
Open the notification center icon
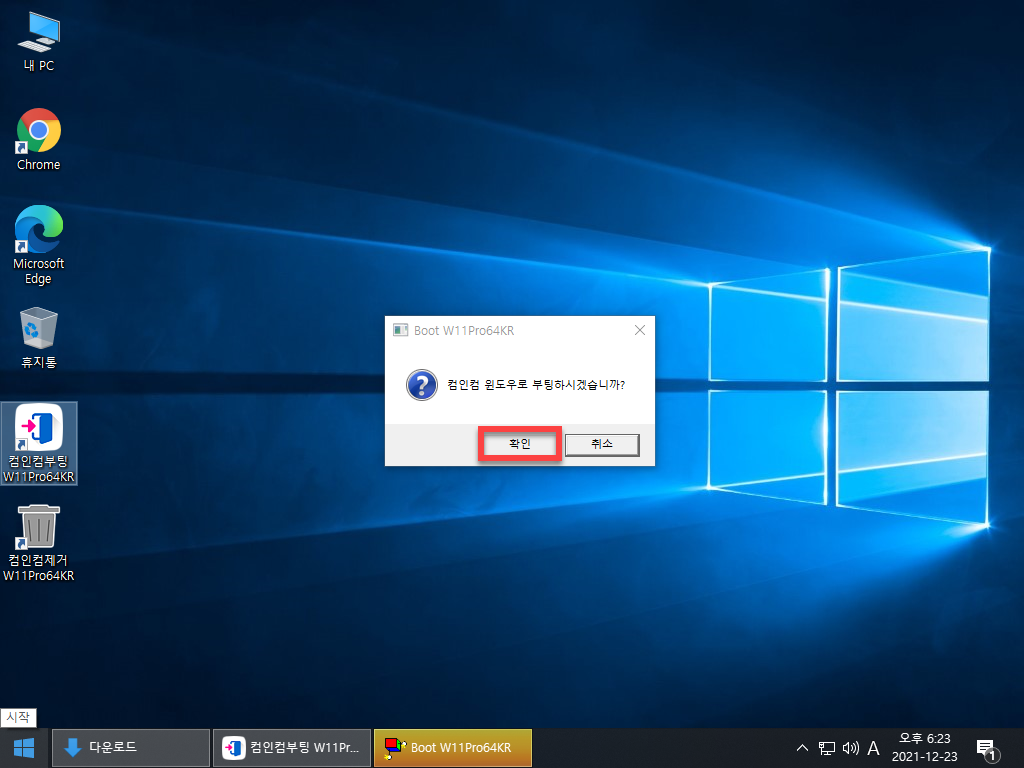click(x=986, y=749)
